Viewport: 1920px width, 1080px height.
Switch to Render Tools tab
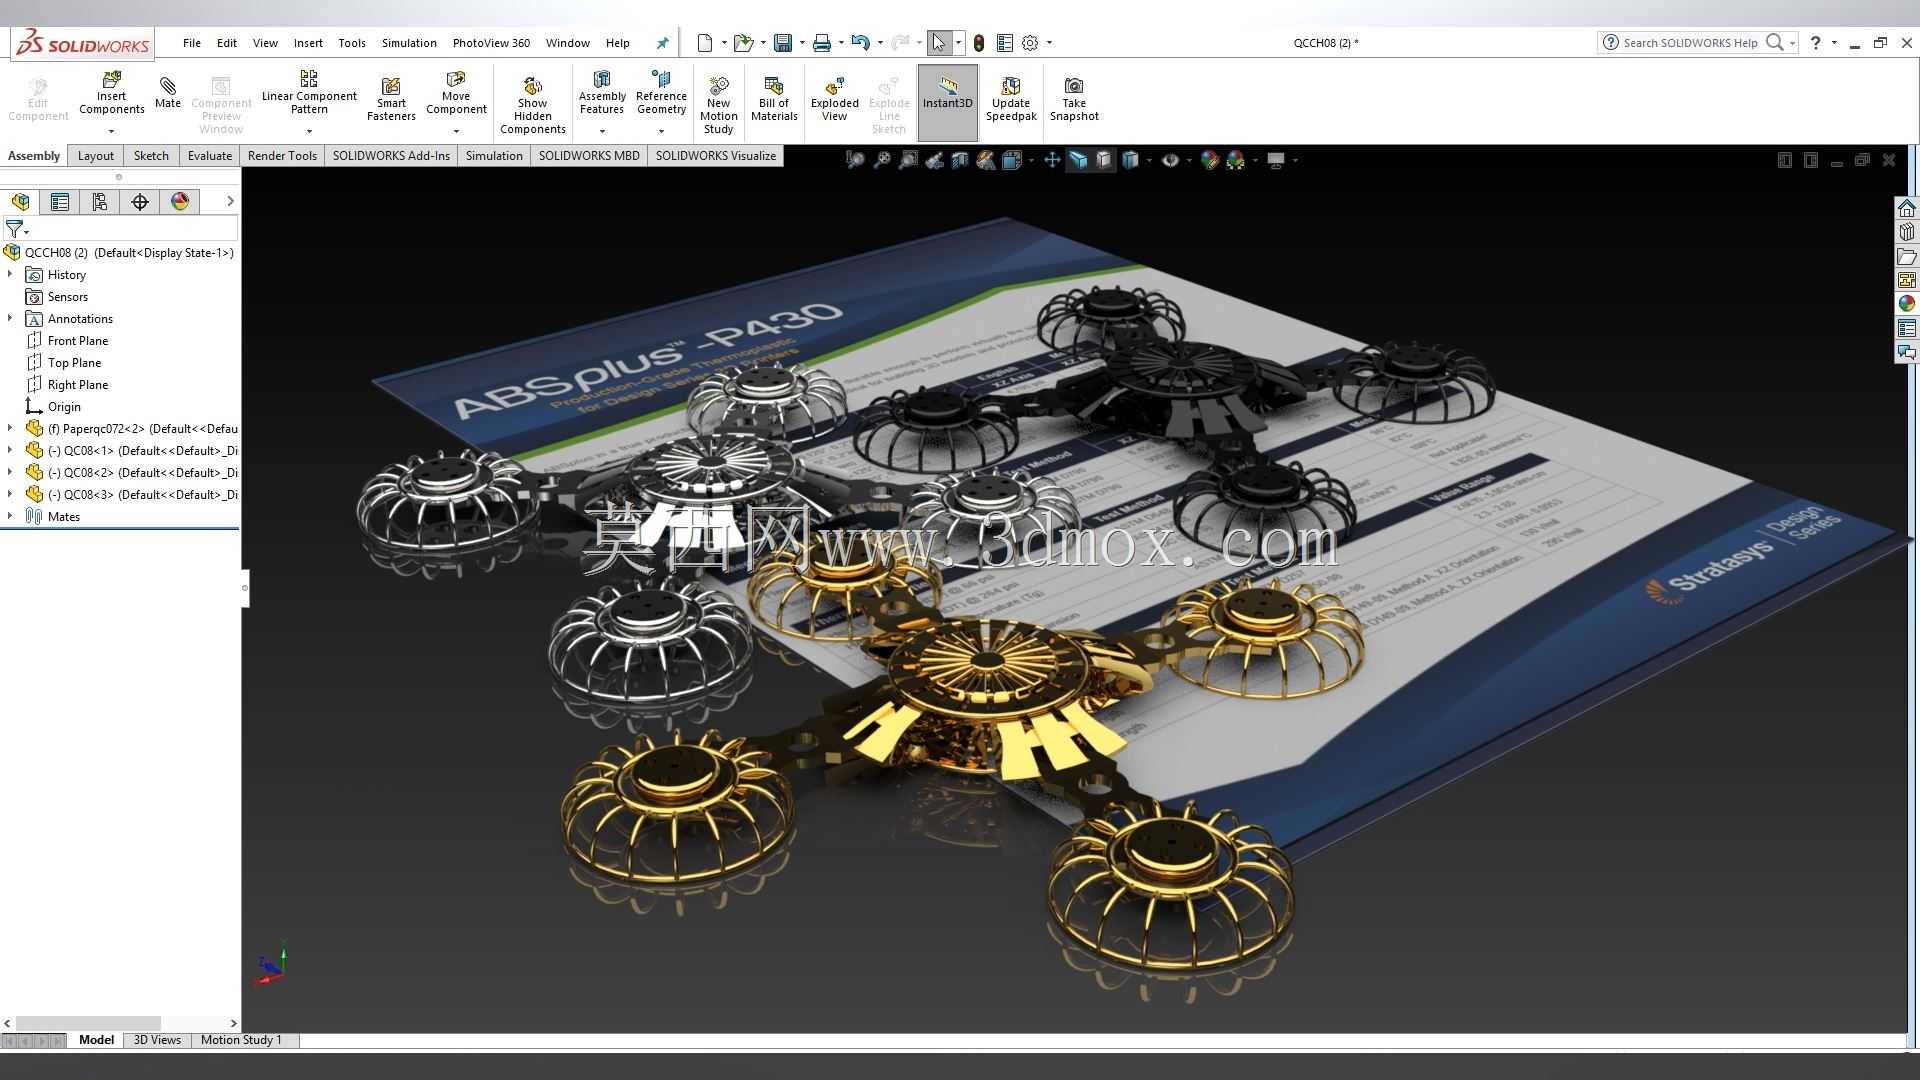coord(282,156)
